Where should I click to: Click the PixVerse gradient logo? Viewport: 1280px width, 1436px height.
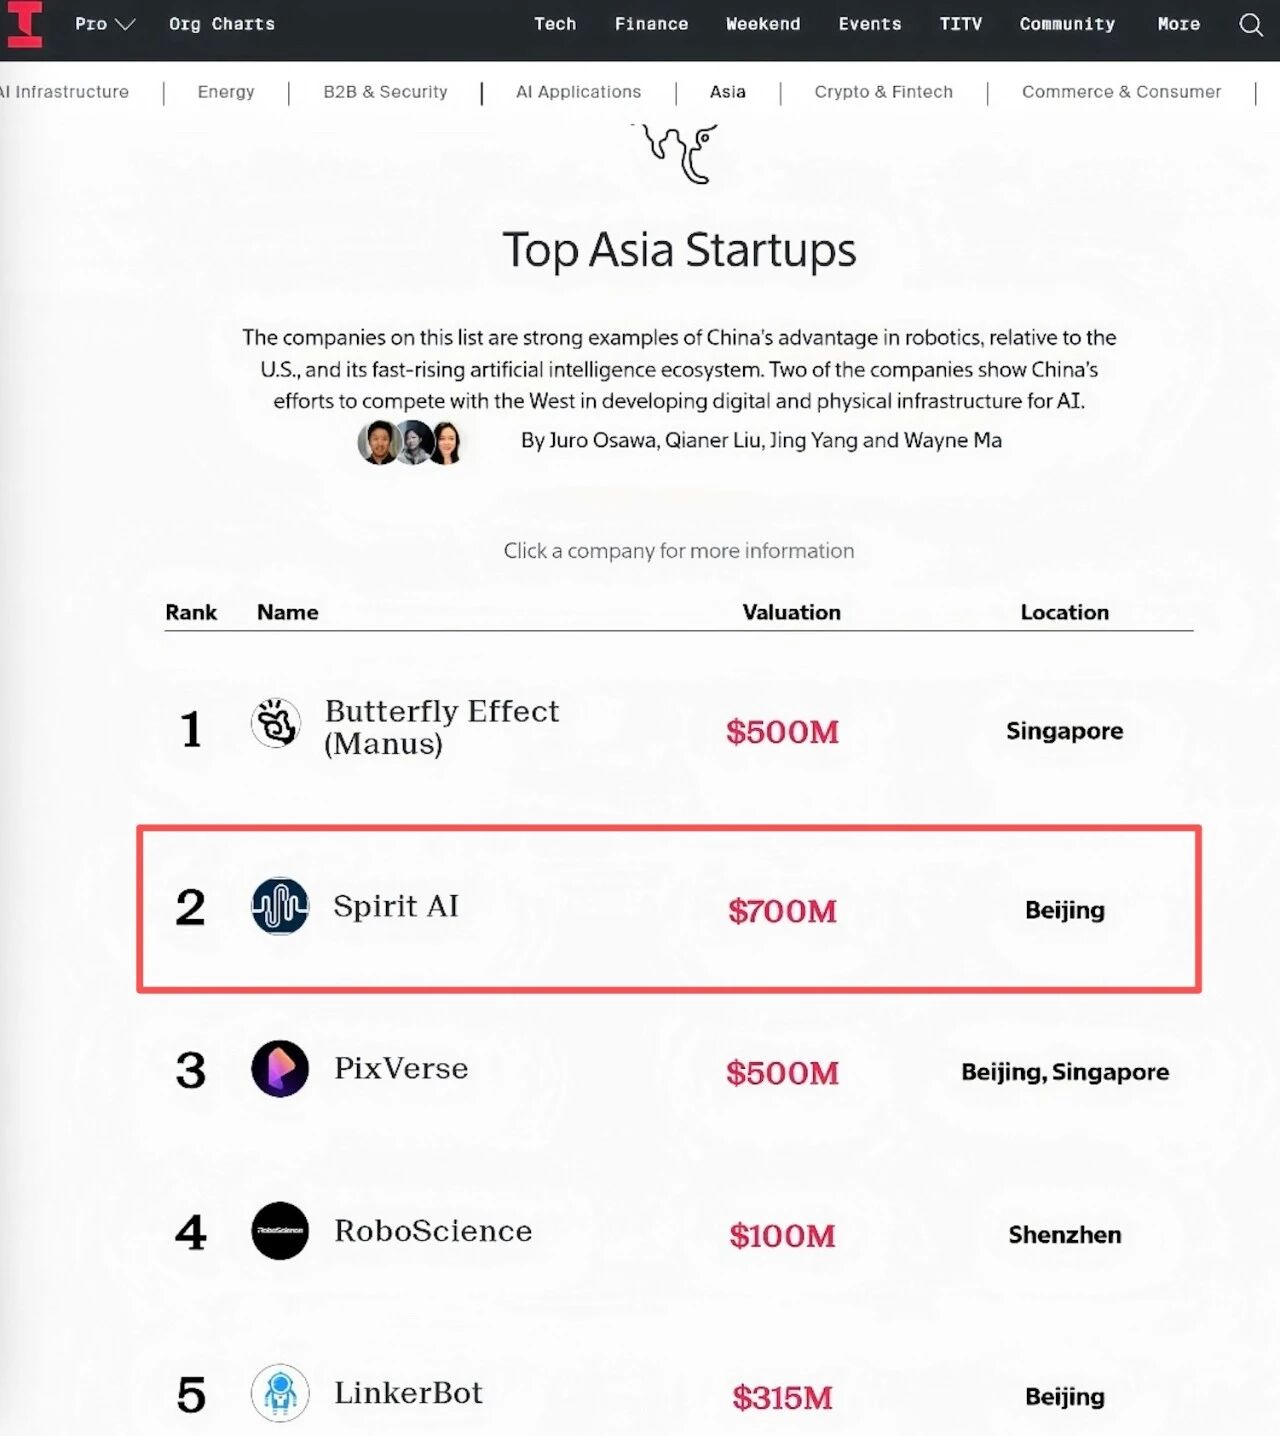[x=280, y=1068]
